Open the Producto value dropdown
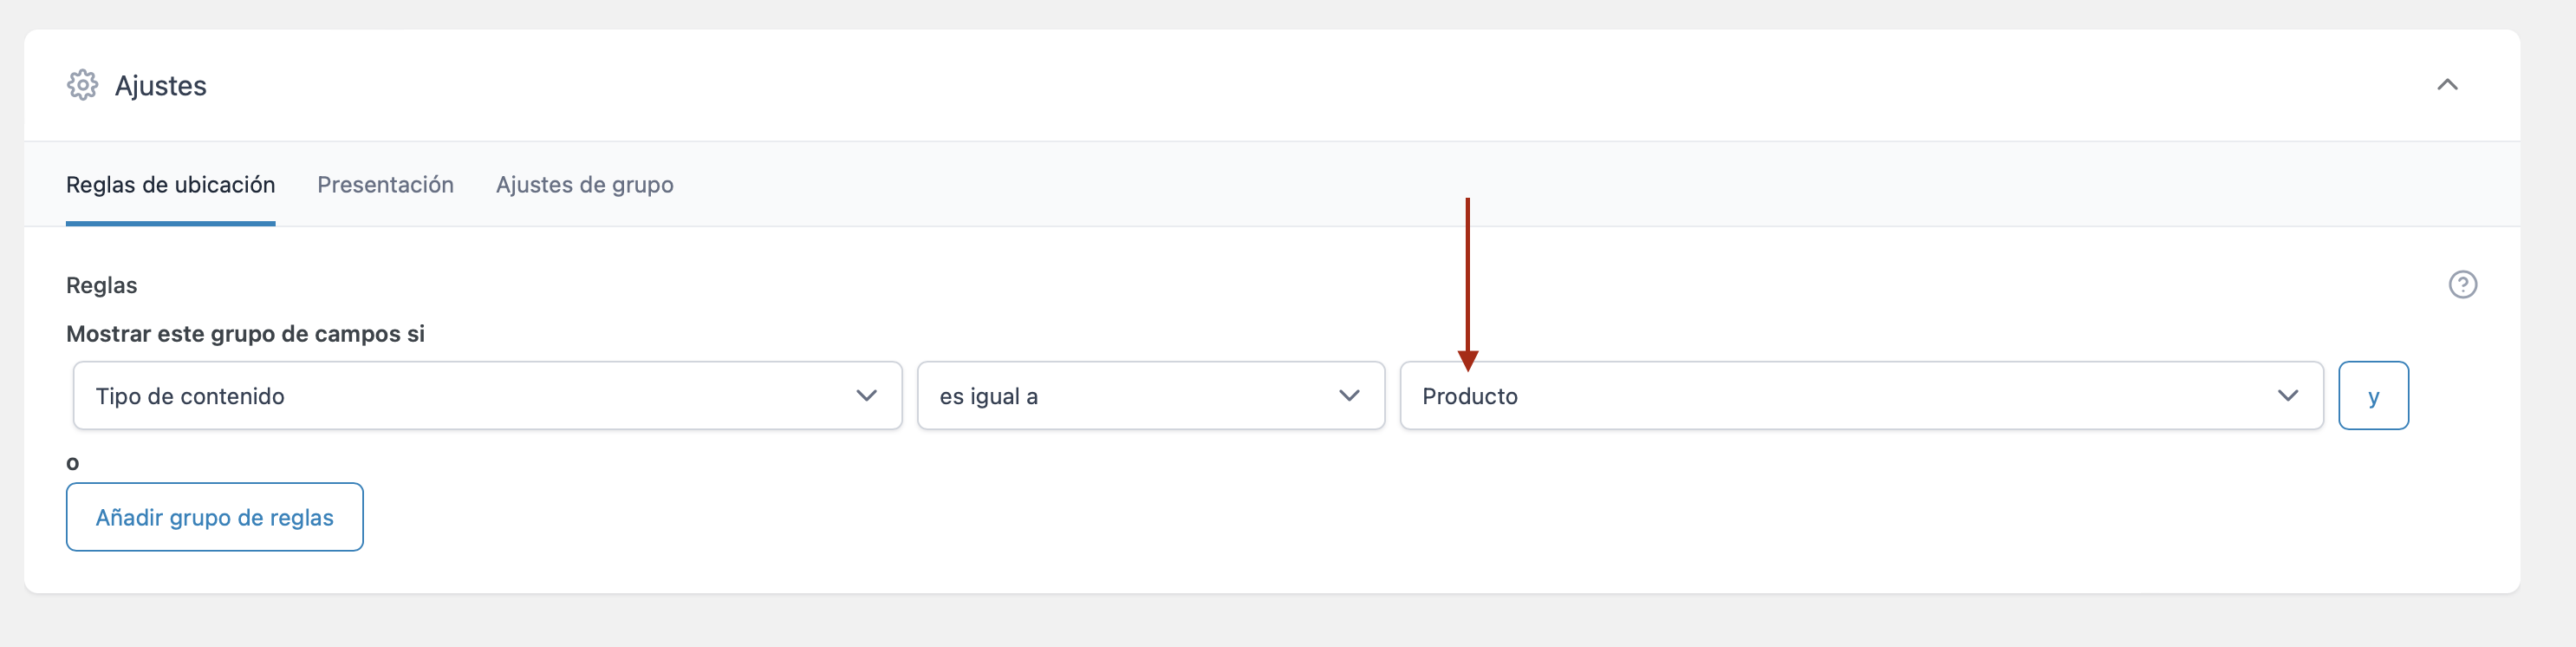 [x=1861, y=396]
